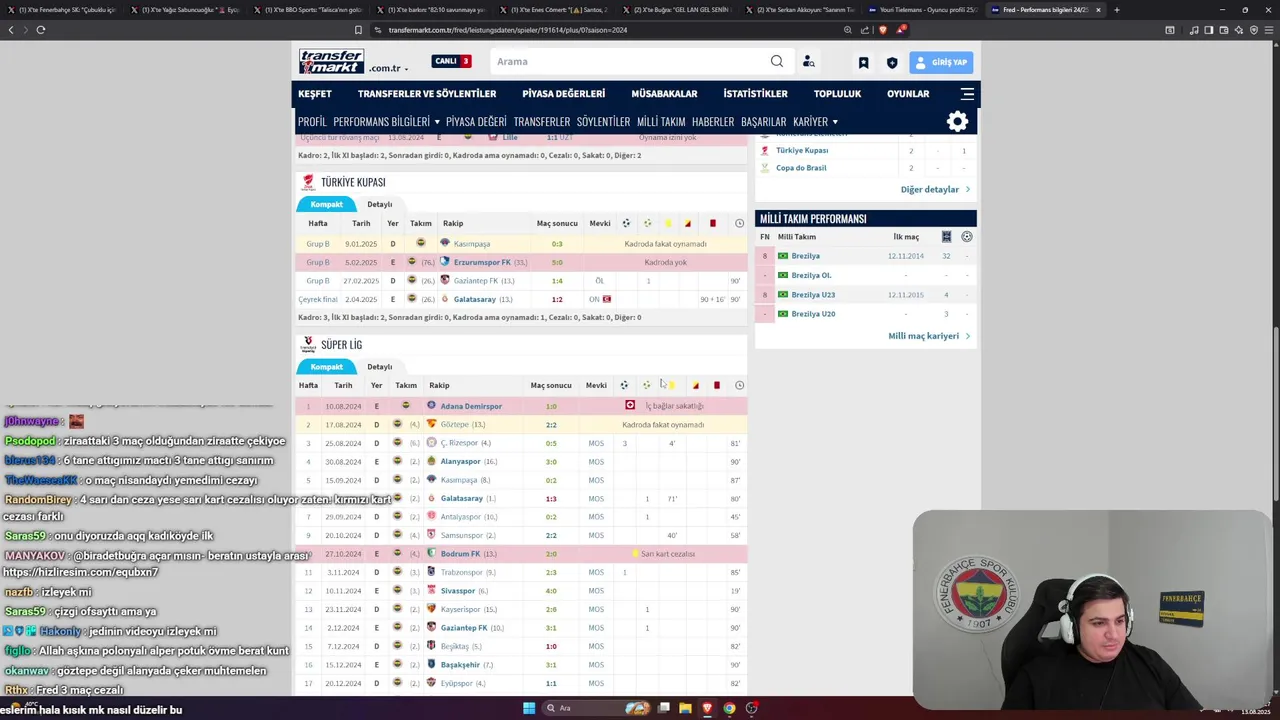Viewport: 1280px width, 720px height.
Task: Click the shield icon in header
Action: pyautogui.click(x=892, y=62)
